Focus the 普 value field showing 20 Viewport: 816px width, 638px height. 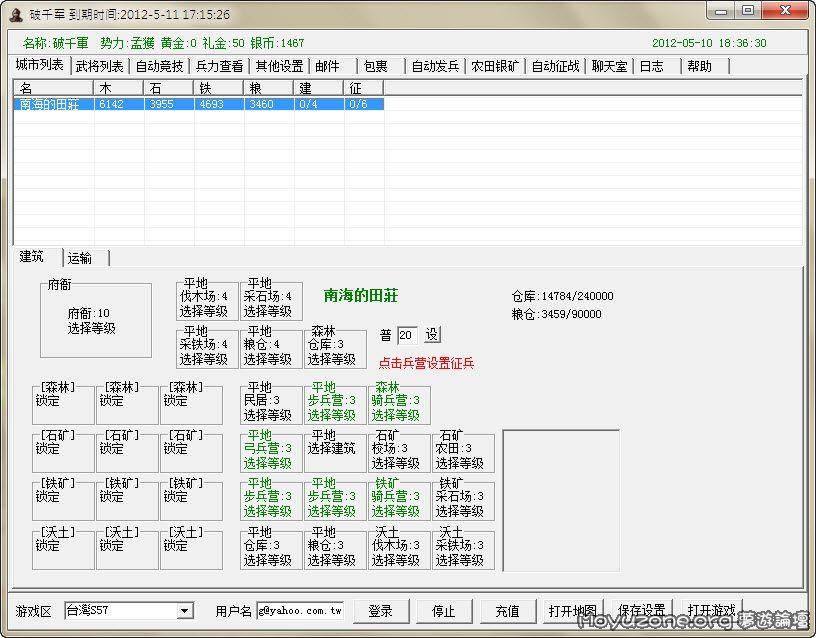click(x=407, y=335)
